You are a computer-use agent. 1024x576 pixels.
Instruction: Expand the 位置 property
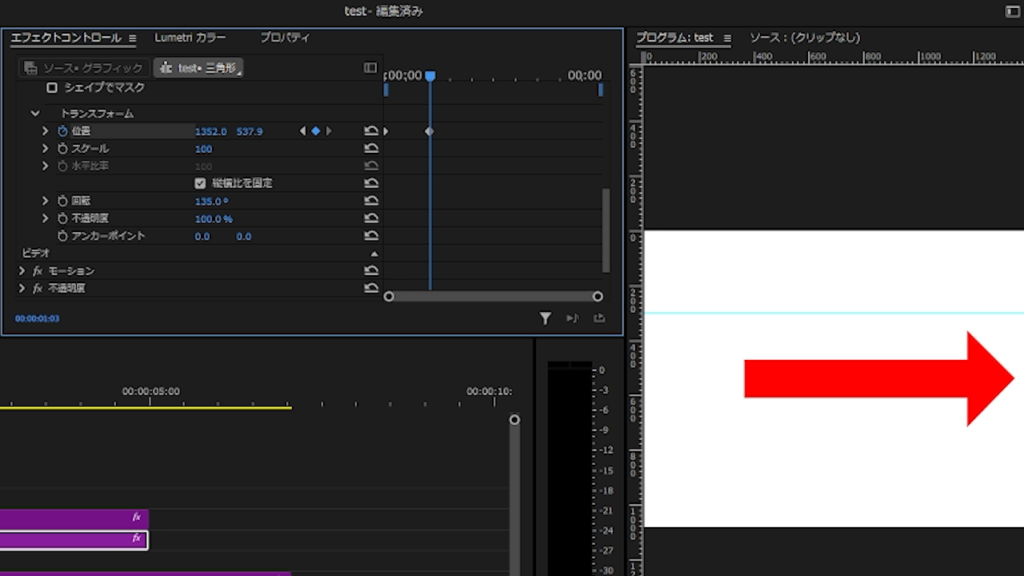pos(45,131)
